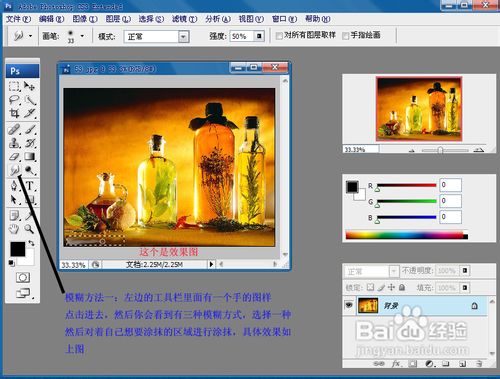
Task: Toggle lock image pixels brush icon
Action: [x=381, y=287]
